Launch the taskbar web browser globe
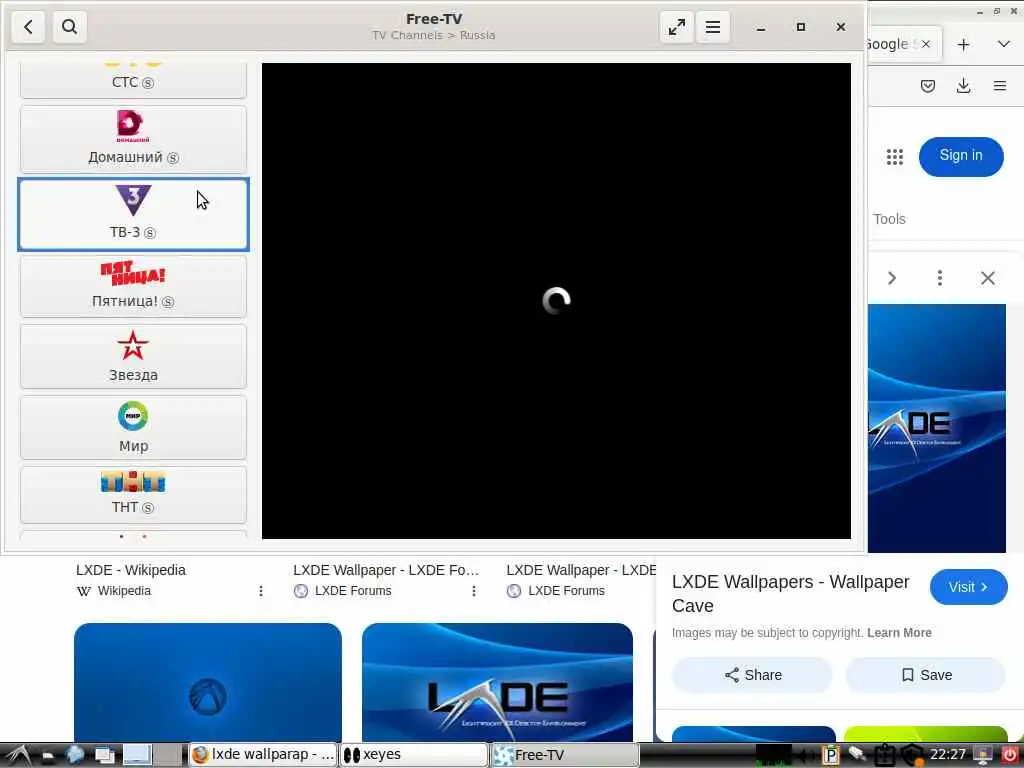1024x768 pixels. pyautogui.click(x=75, y=756)
